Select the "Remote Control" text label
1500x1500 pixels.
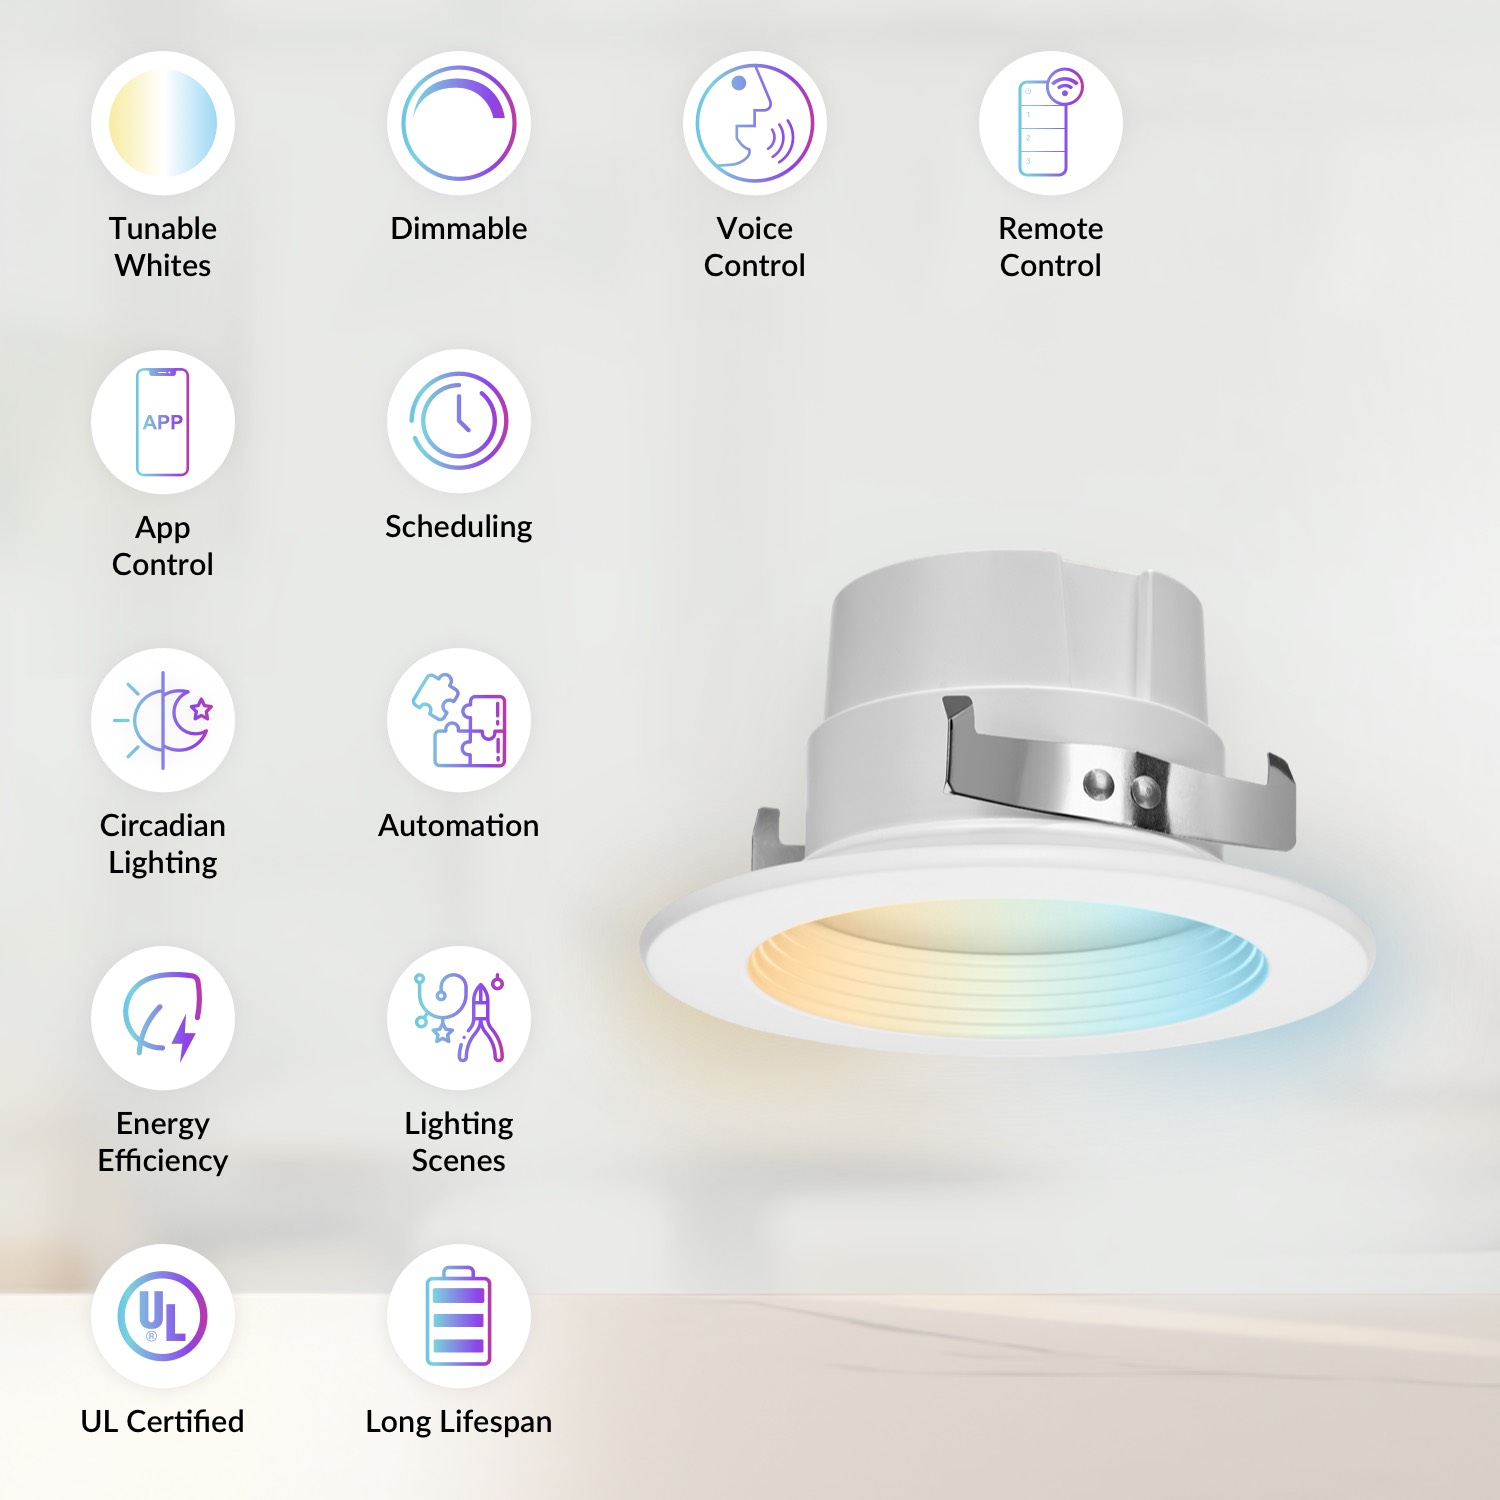click(1050, 247)
